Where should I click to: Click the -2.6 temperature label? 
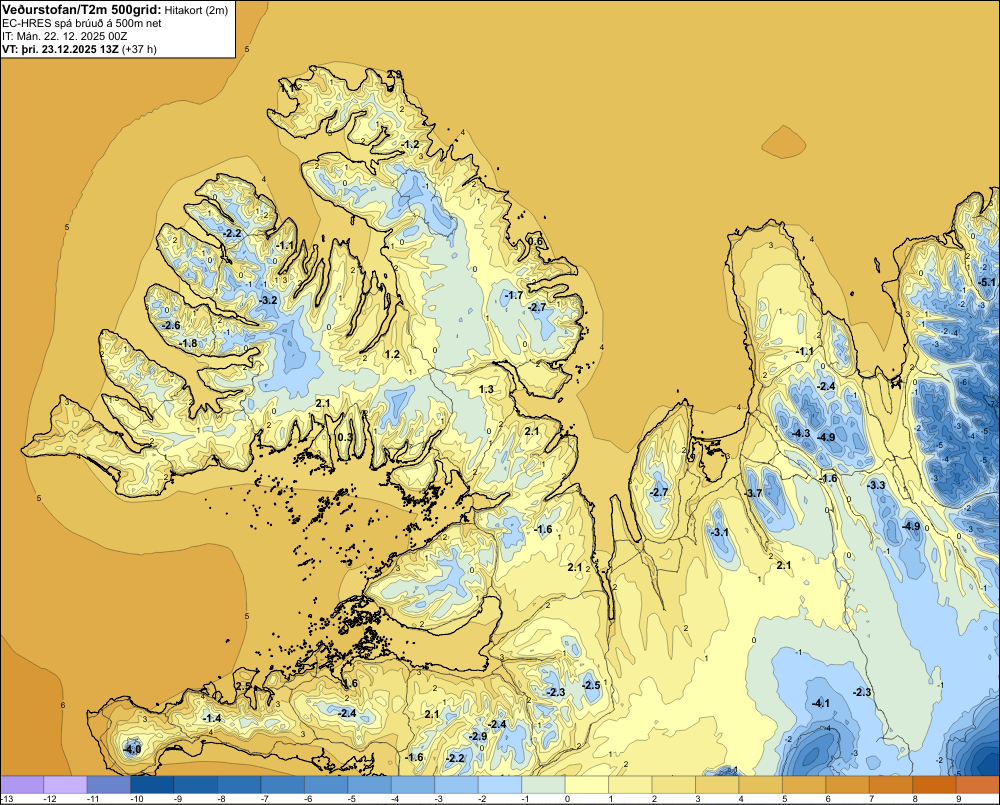(171, 325)
